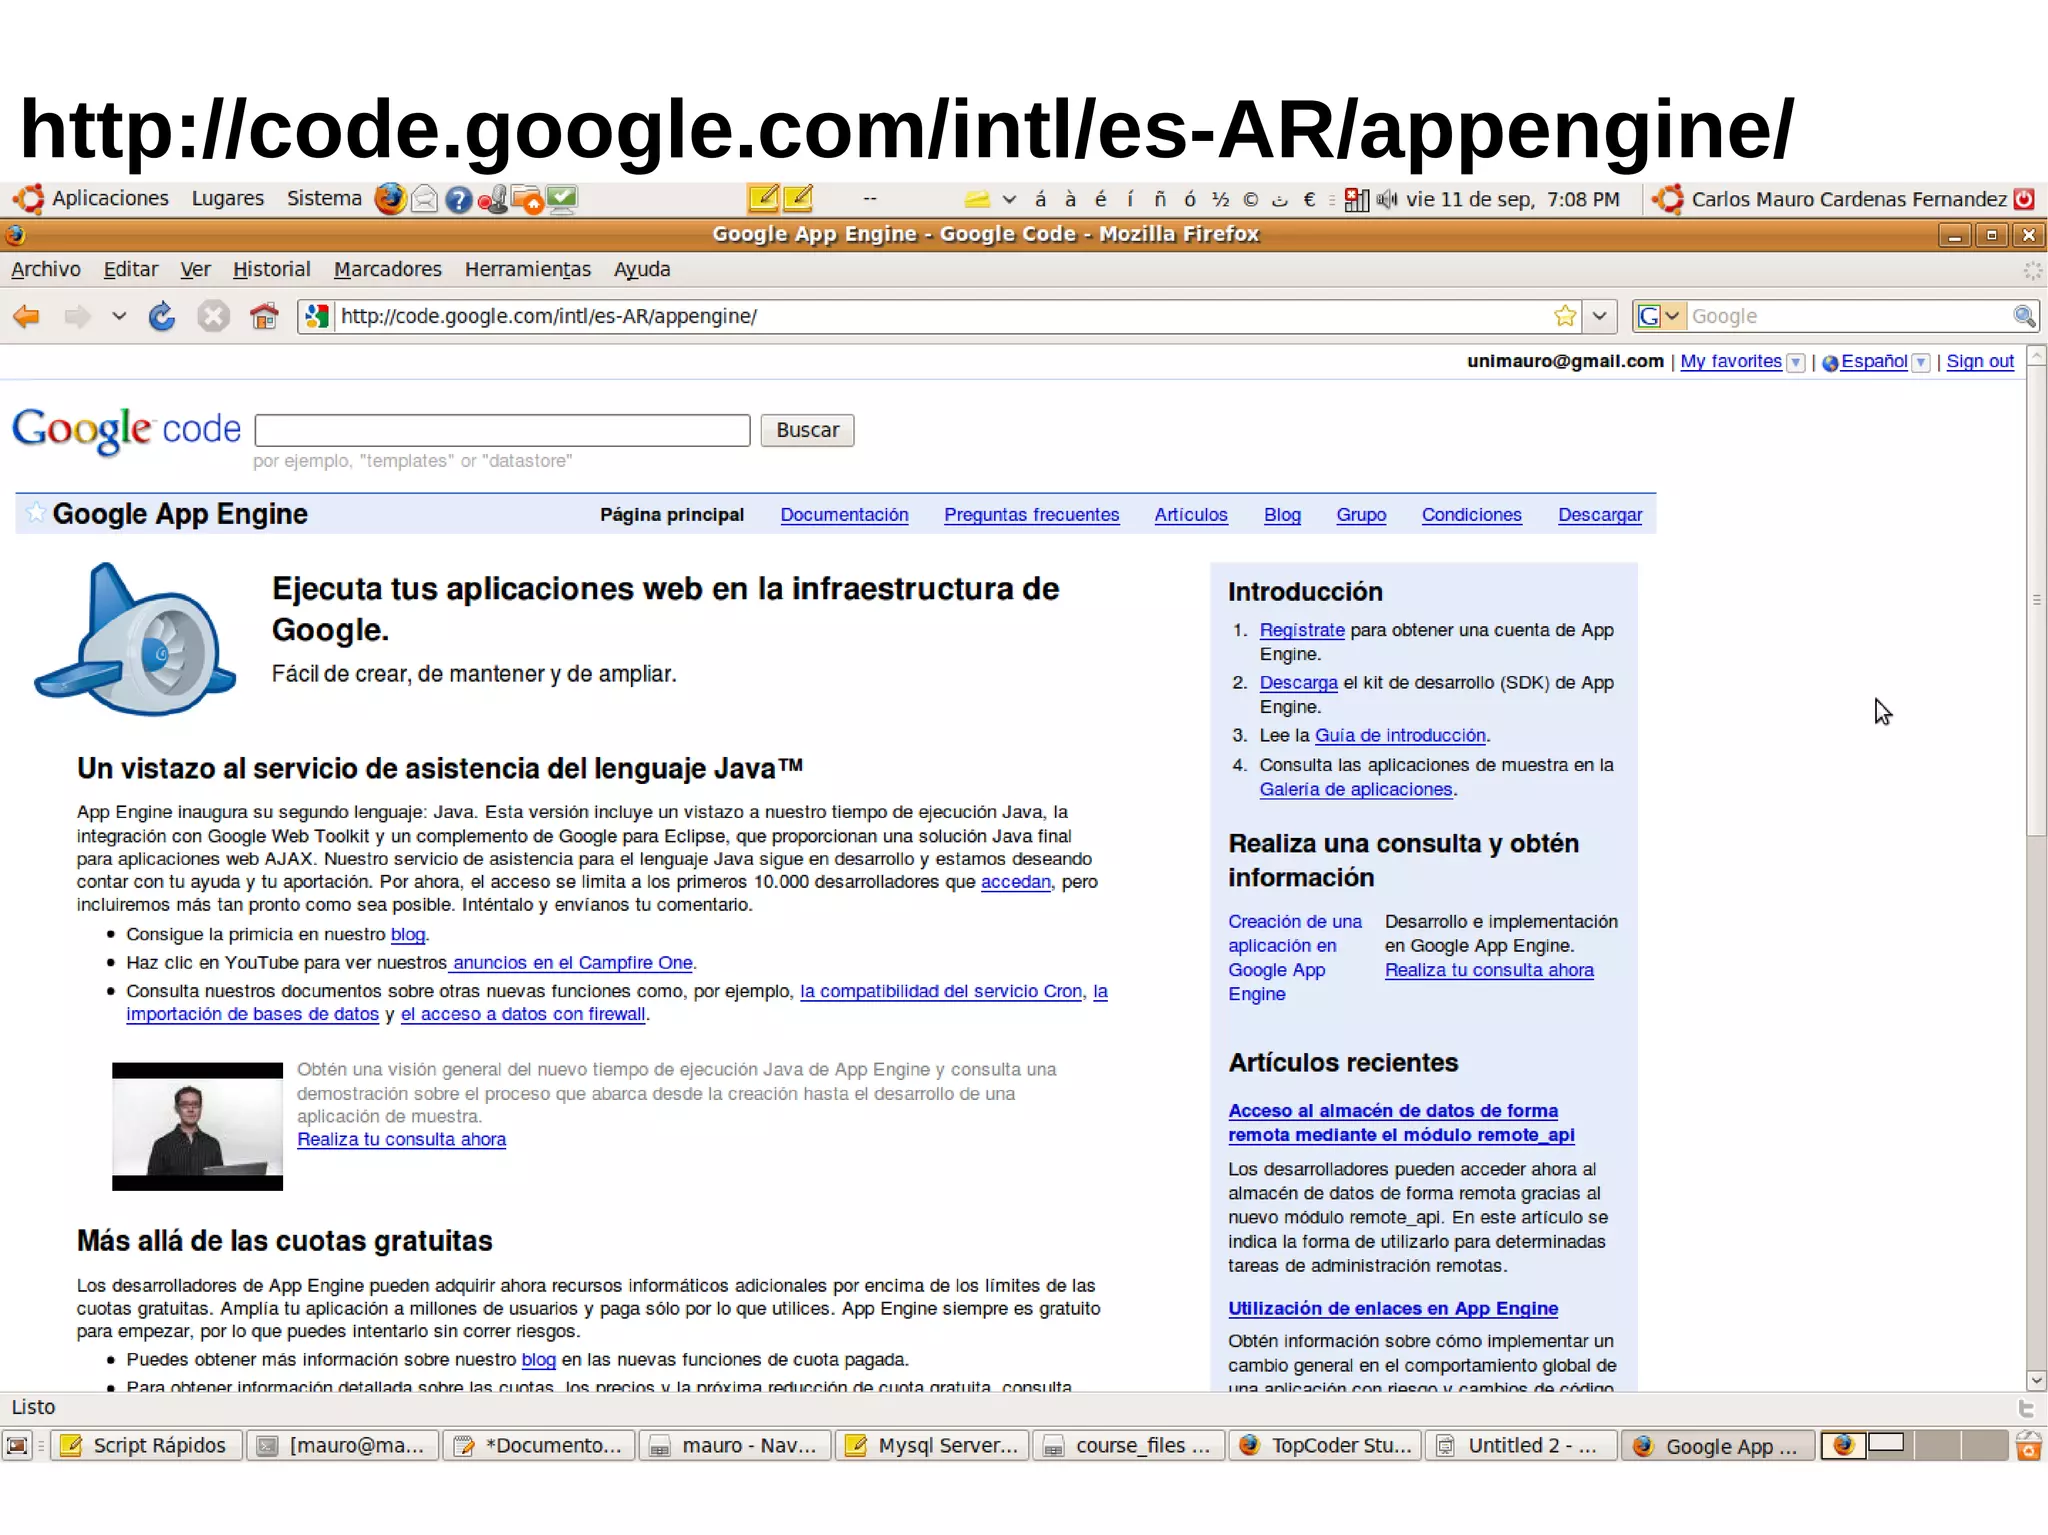Open the Aplicaciones panel menu
The width and height of the screenshot is (2048, 1535).
[x=110, y=199]
